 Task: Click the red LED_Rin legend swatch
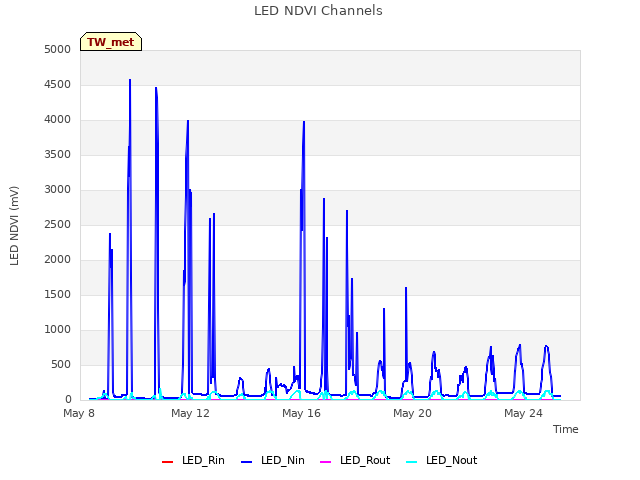point(167,462)
